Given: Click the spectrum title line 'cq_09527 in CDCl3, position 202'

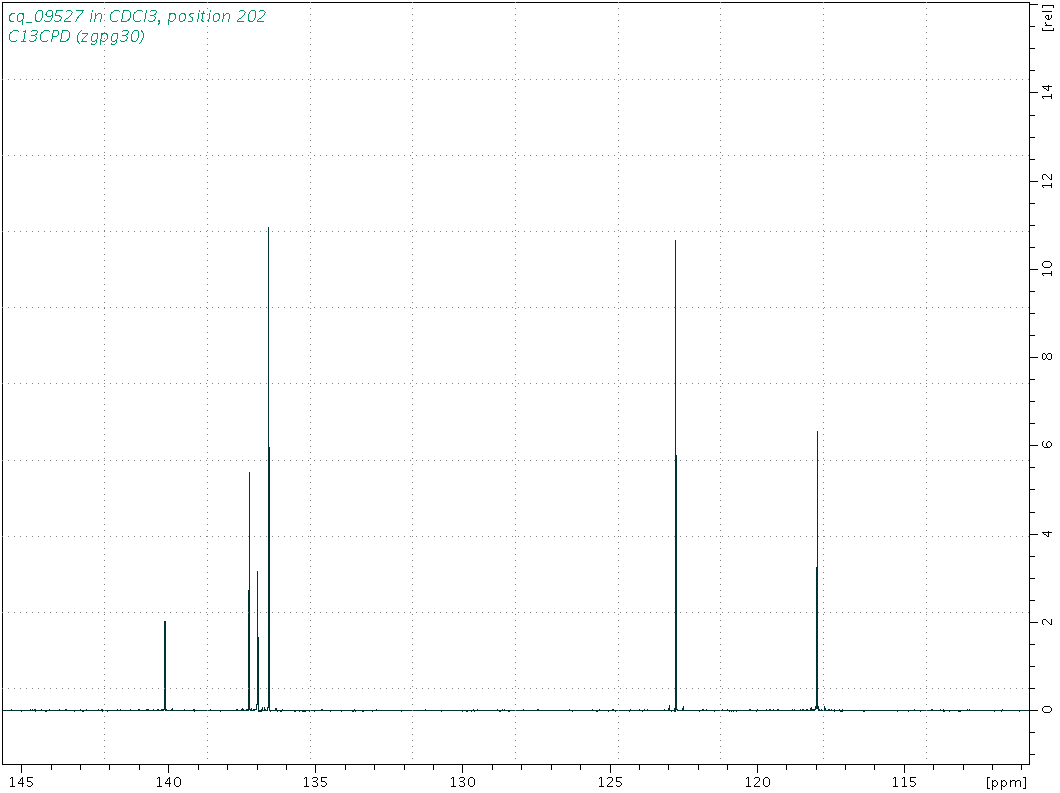Looking at the screenshot, I should [137, 16].
